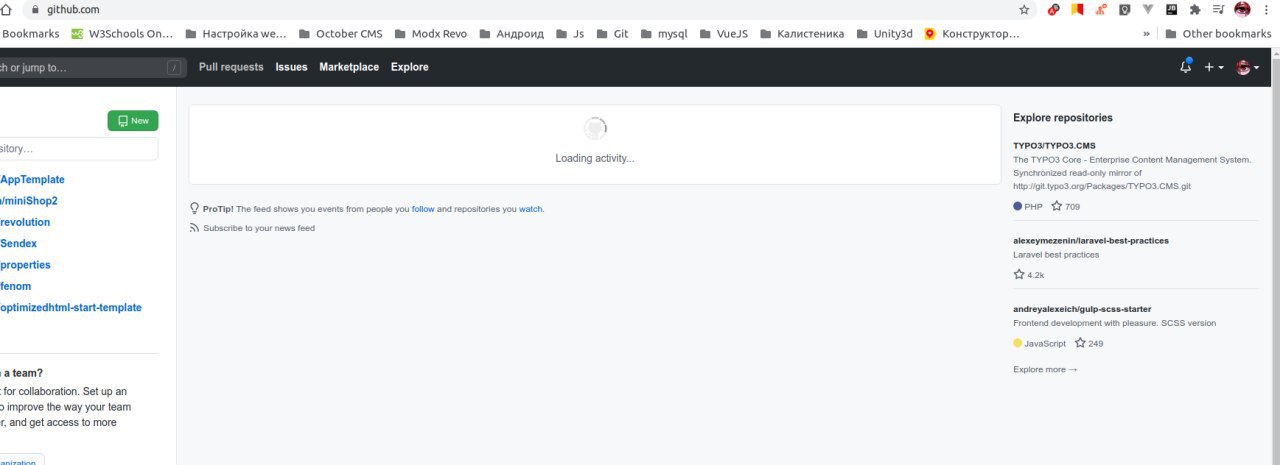Open the Chrome Extensions puzzle menu
Image resolution: width=1280 pixels, height=465 pixels.
[1194, 9]
